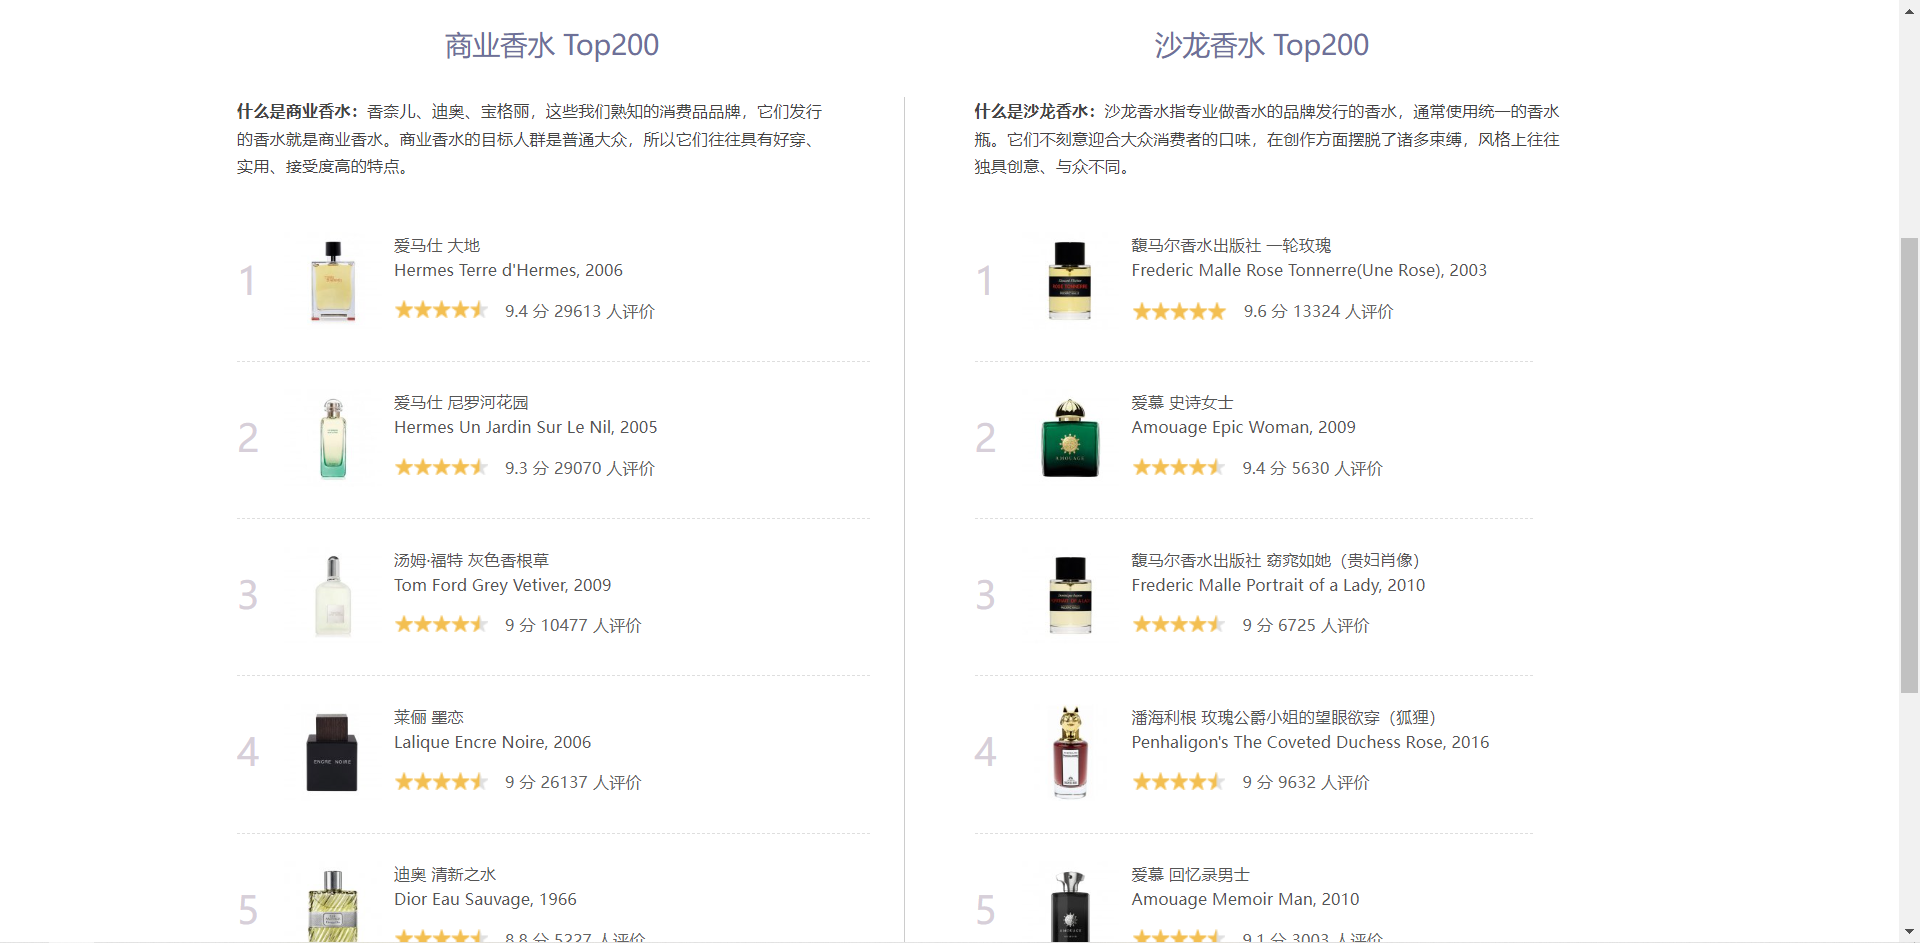This screenshot has height=943, width=1920.
Task: Select Lalique Encre Noire, 2006 text
Action: coord(492,743)
